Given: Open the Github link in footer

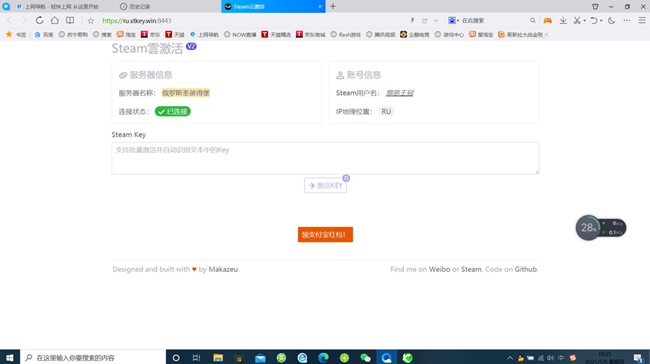Looking at the screenshot, I should pos(526,269).
